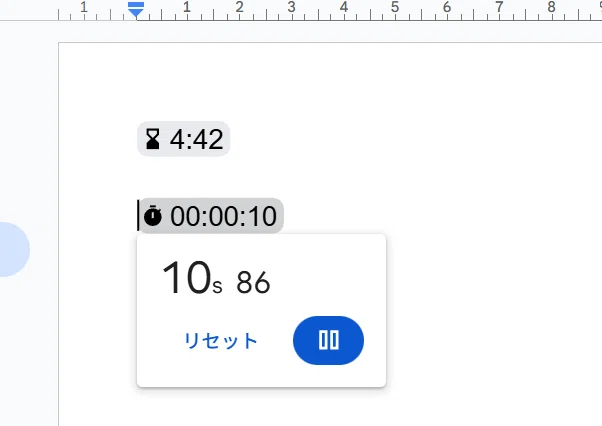Click the リセット reset button
This screenshot has width=602, height=426.
click(221, 340)
